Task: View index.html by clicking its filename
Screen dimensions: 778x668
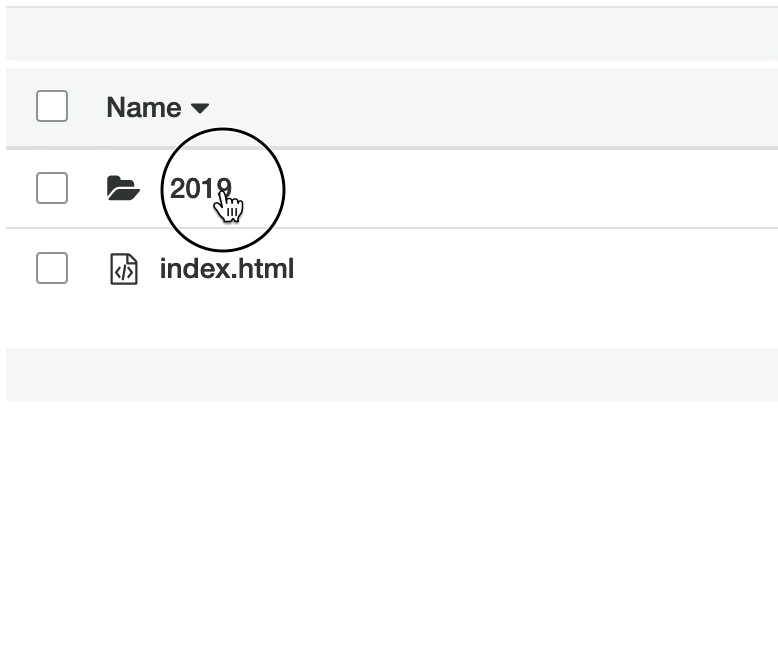Action: click(x=227, y=269)
